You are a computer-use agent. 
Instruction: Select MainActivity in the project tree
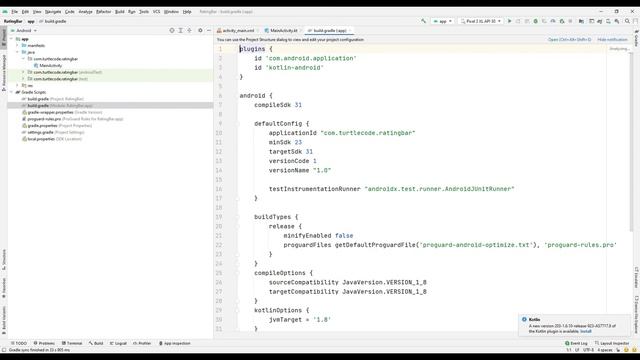pos(51,65)
